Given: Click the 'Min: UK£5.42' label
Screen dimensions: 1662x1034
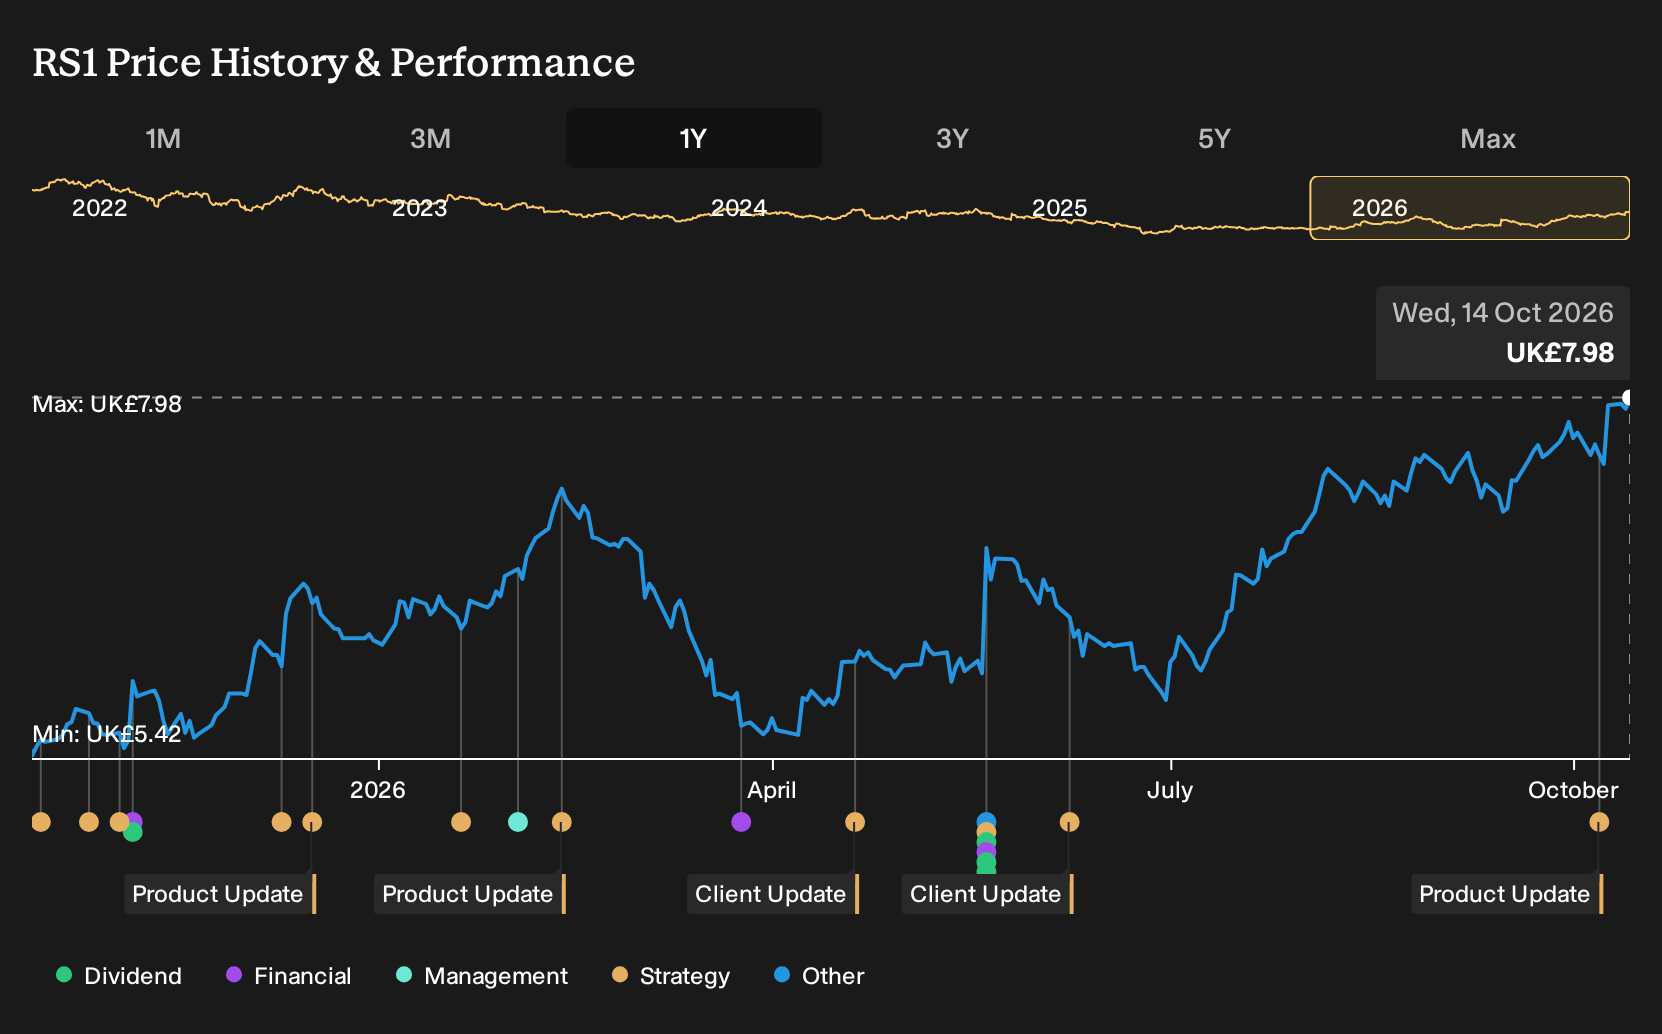Looking at the screenshot, I should [107, 734].
